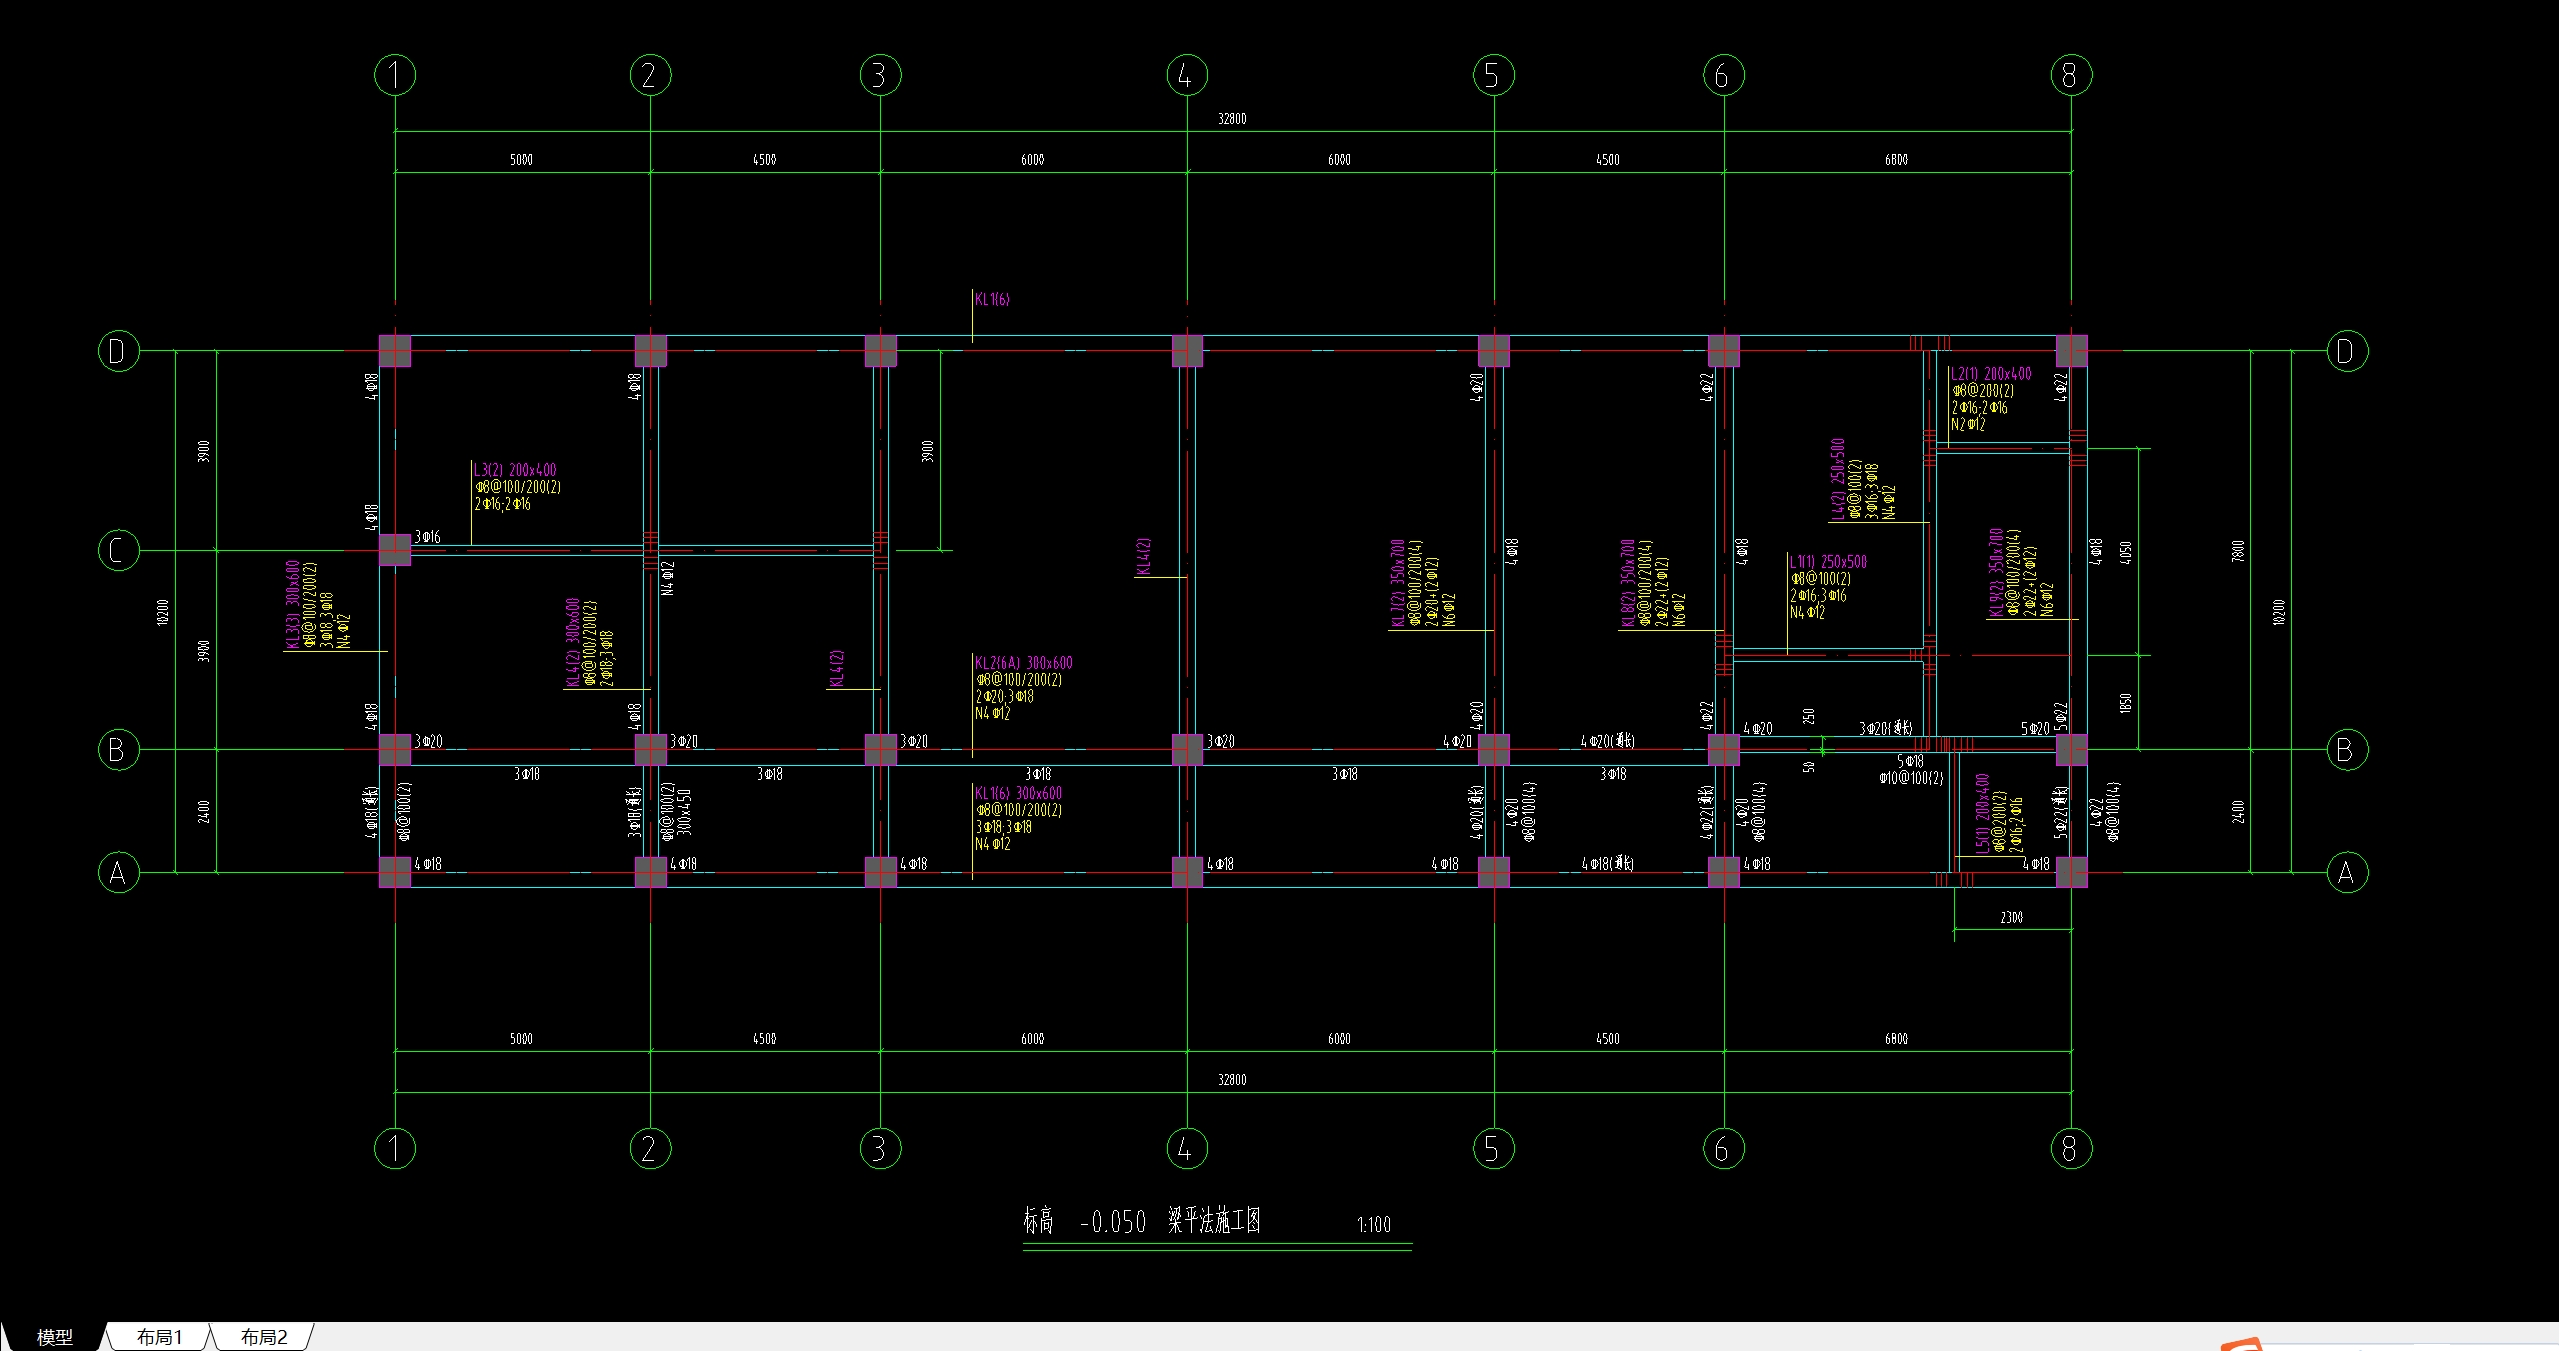Select the 7800 dimension text
The width and height of the screenshot is (2559, 1351).
point(2238,550)
